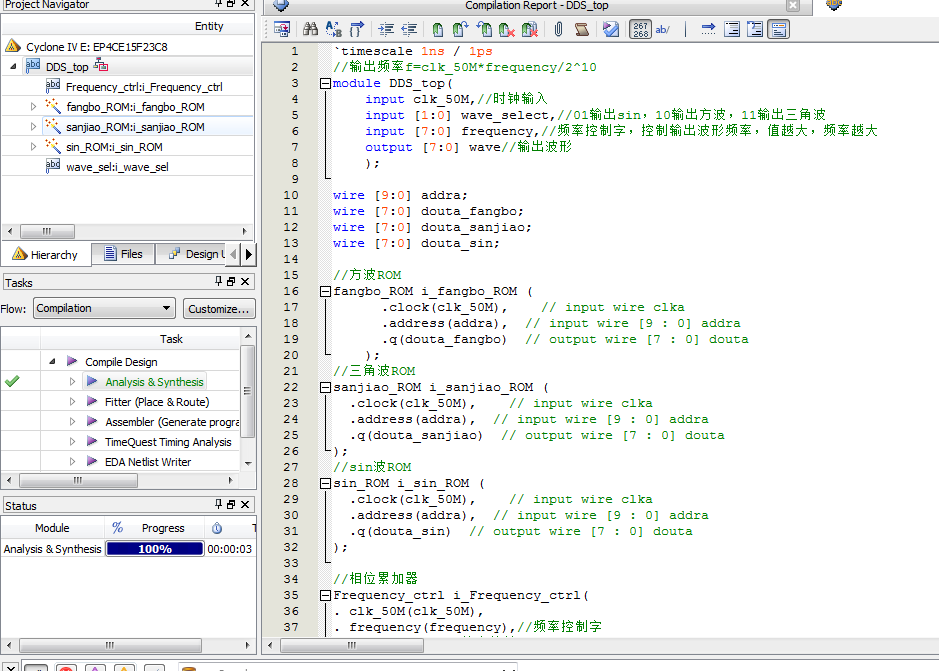
Task: Switch to the Files tab
Action: coord(123,254)
